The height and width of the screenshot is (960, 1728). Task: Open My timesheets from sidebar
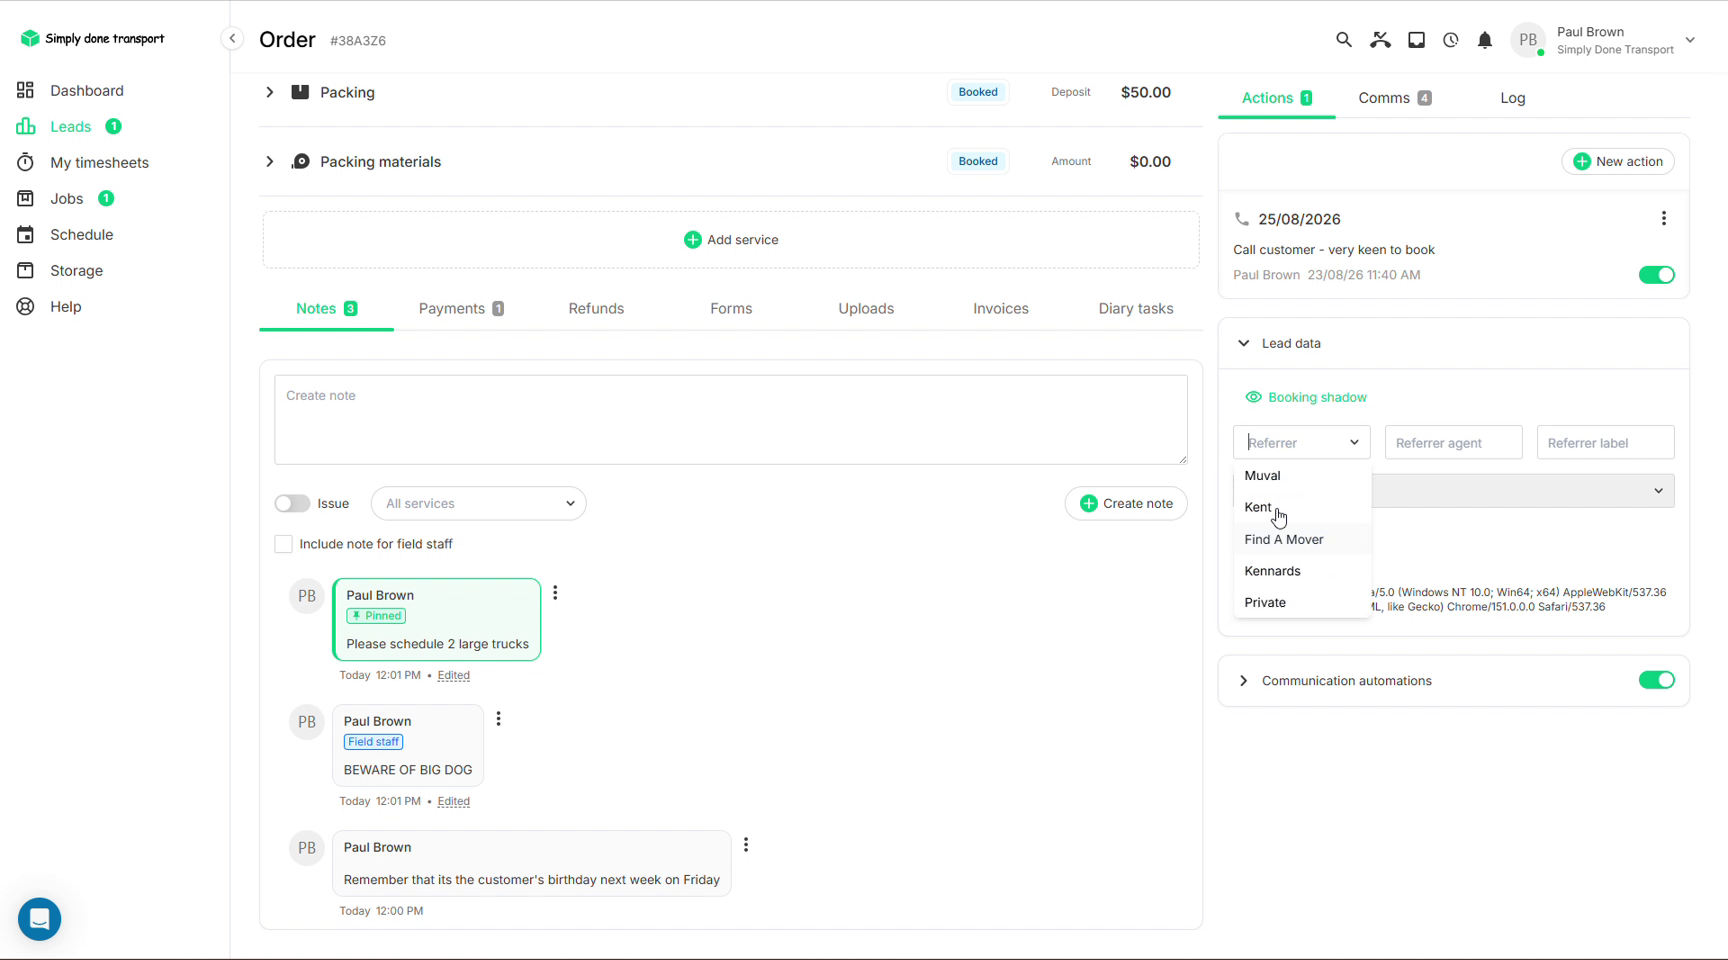99,162
